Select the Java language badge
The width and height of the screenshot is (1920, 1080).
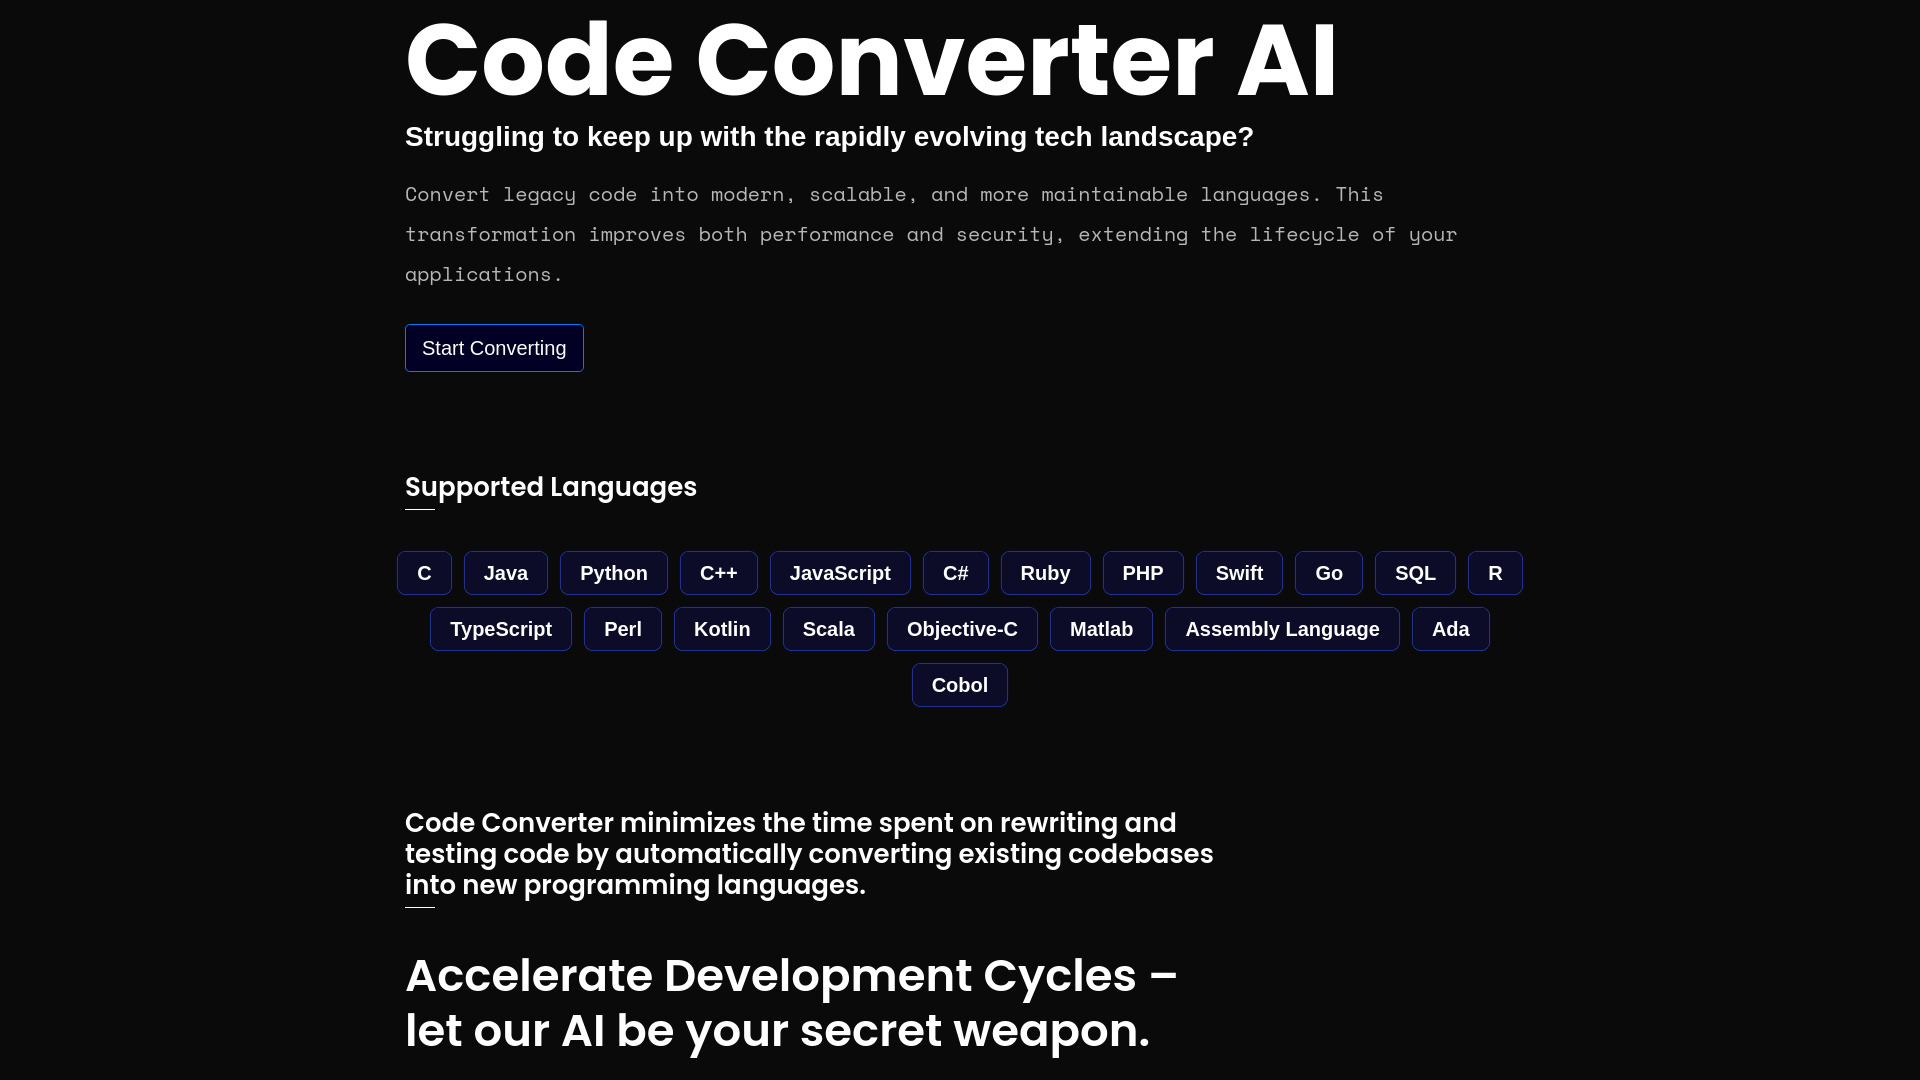[505, 572]
